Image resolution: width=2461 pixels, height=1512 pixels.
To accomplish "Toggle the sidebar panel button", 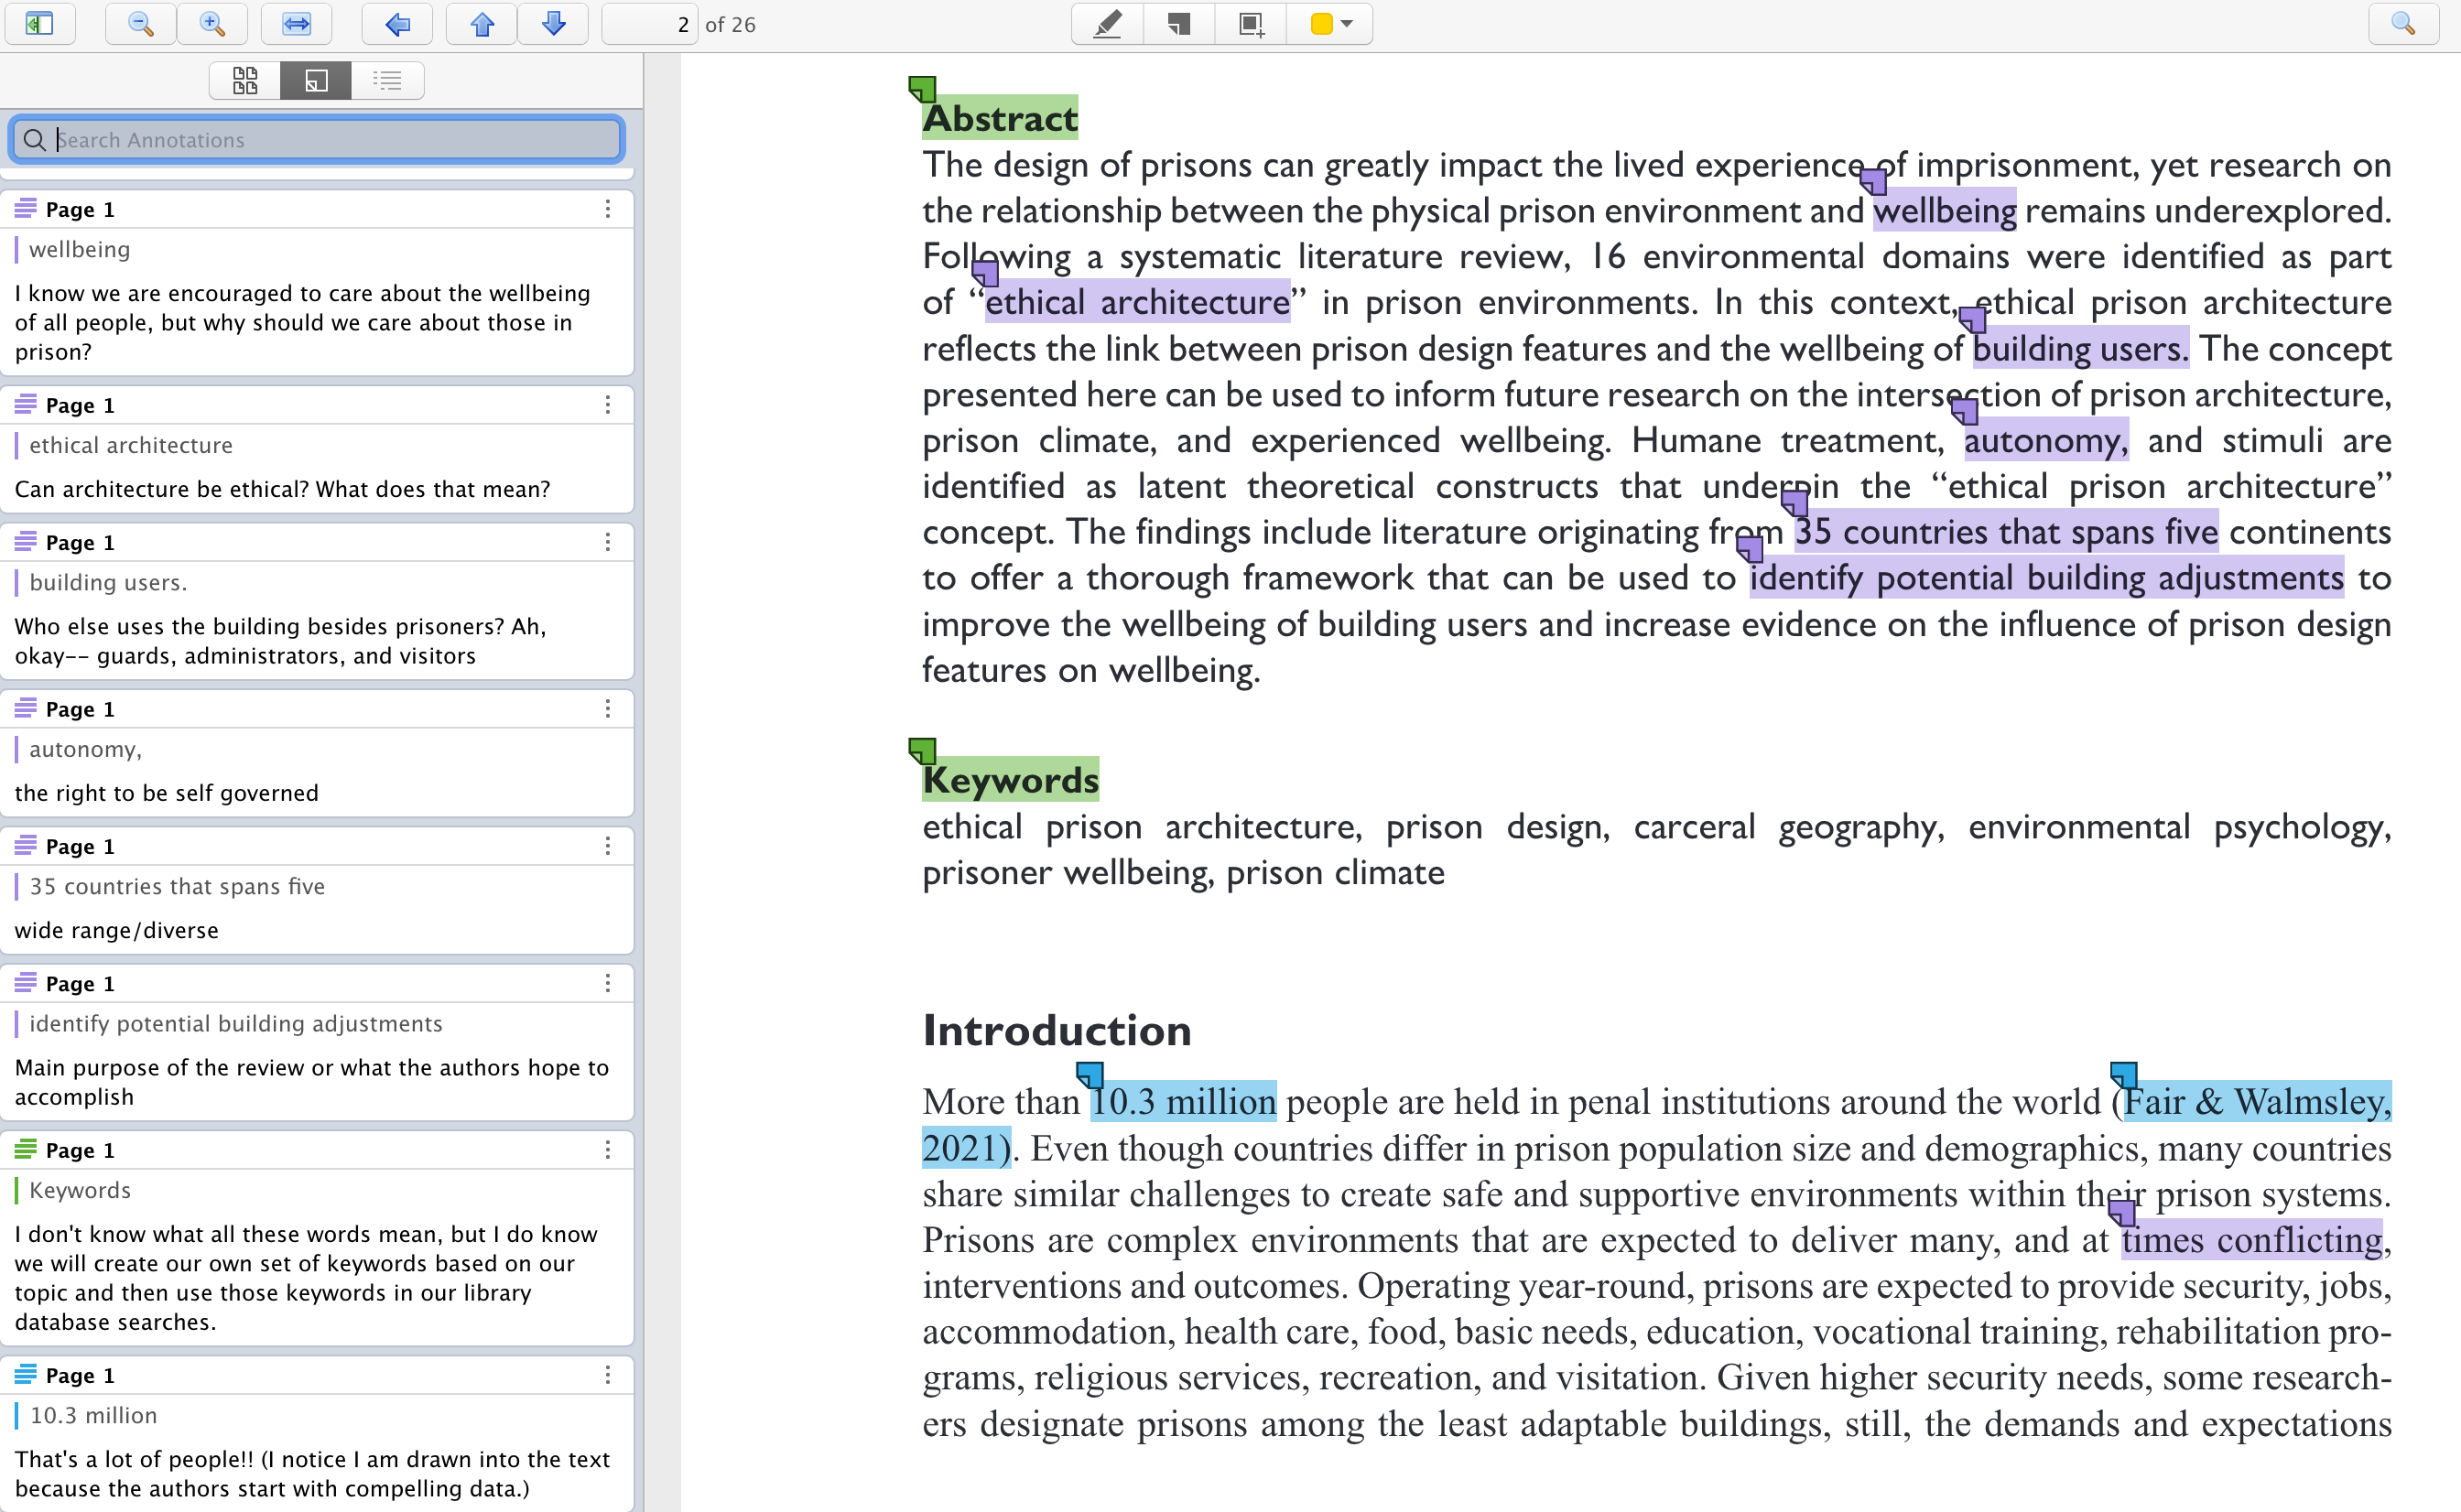I will [40, 24].
